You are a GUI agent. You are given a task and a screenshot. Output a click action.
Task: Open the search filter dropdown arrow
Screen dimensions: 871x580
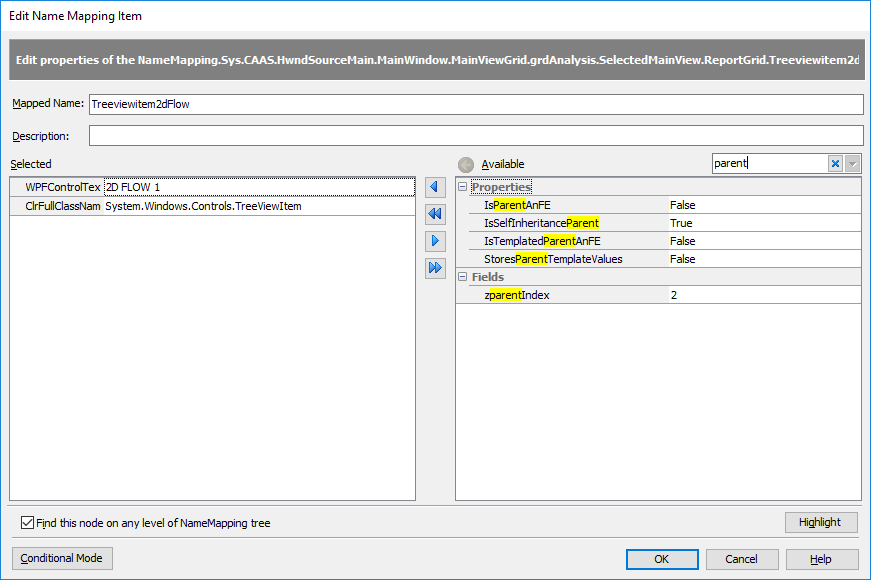pyautogui.click(x=853, y=164)
